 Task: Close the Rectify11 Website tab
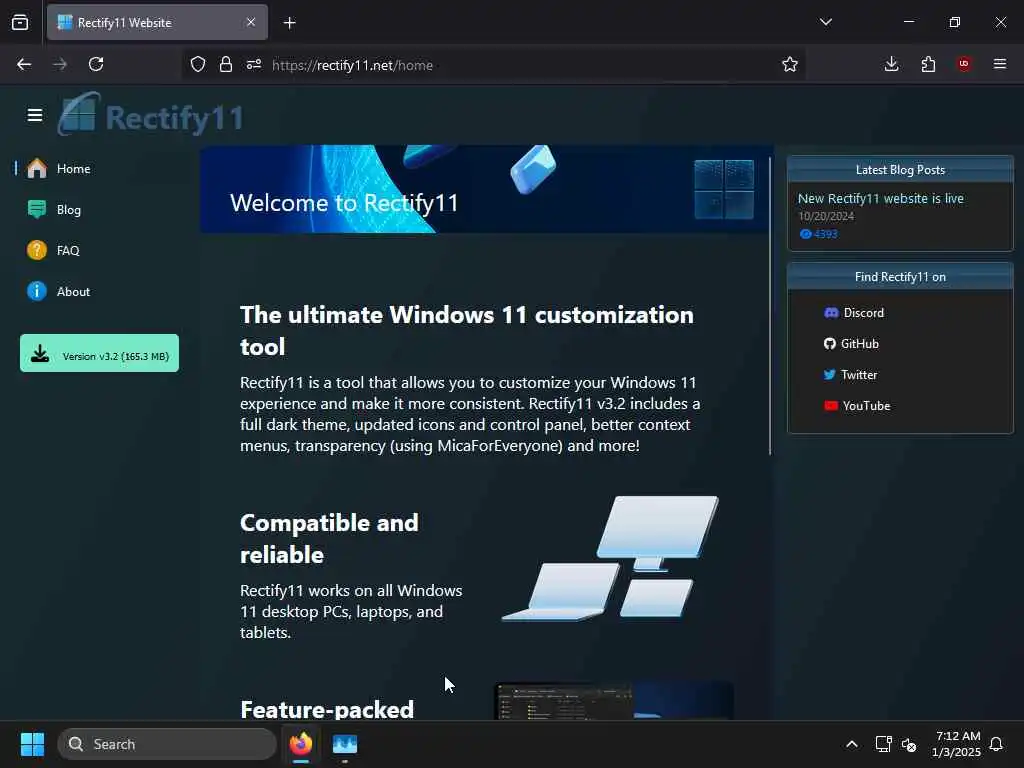[x=251, y=22]
